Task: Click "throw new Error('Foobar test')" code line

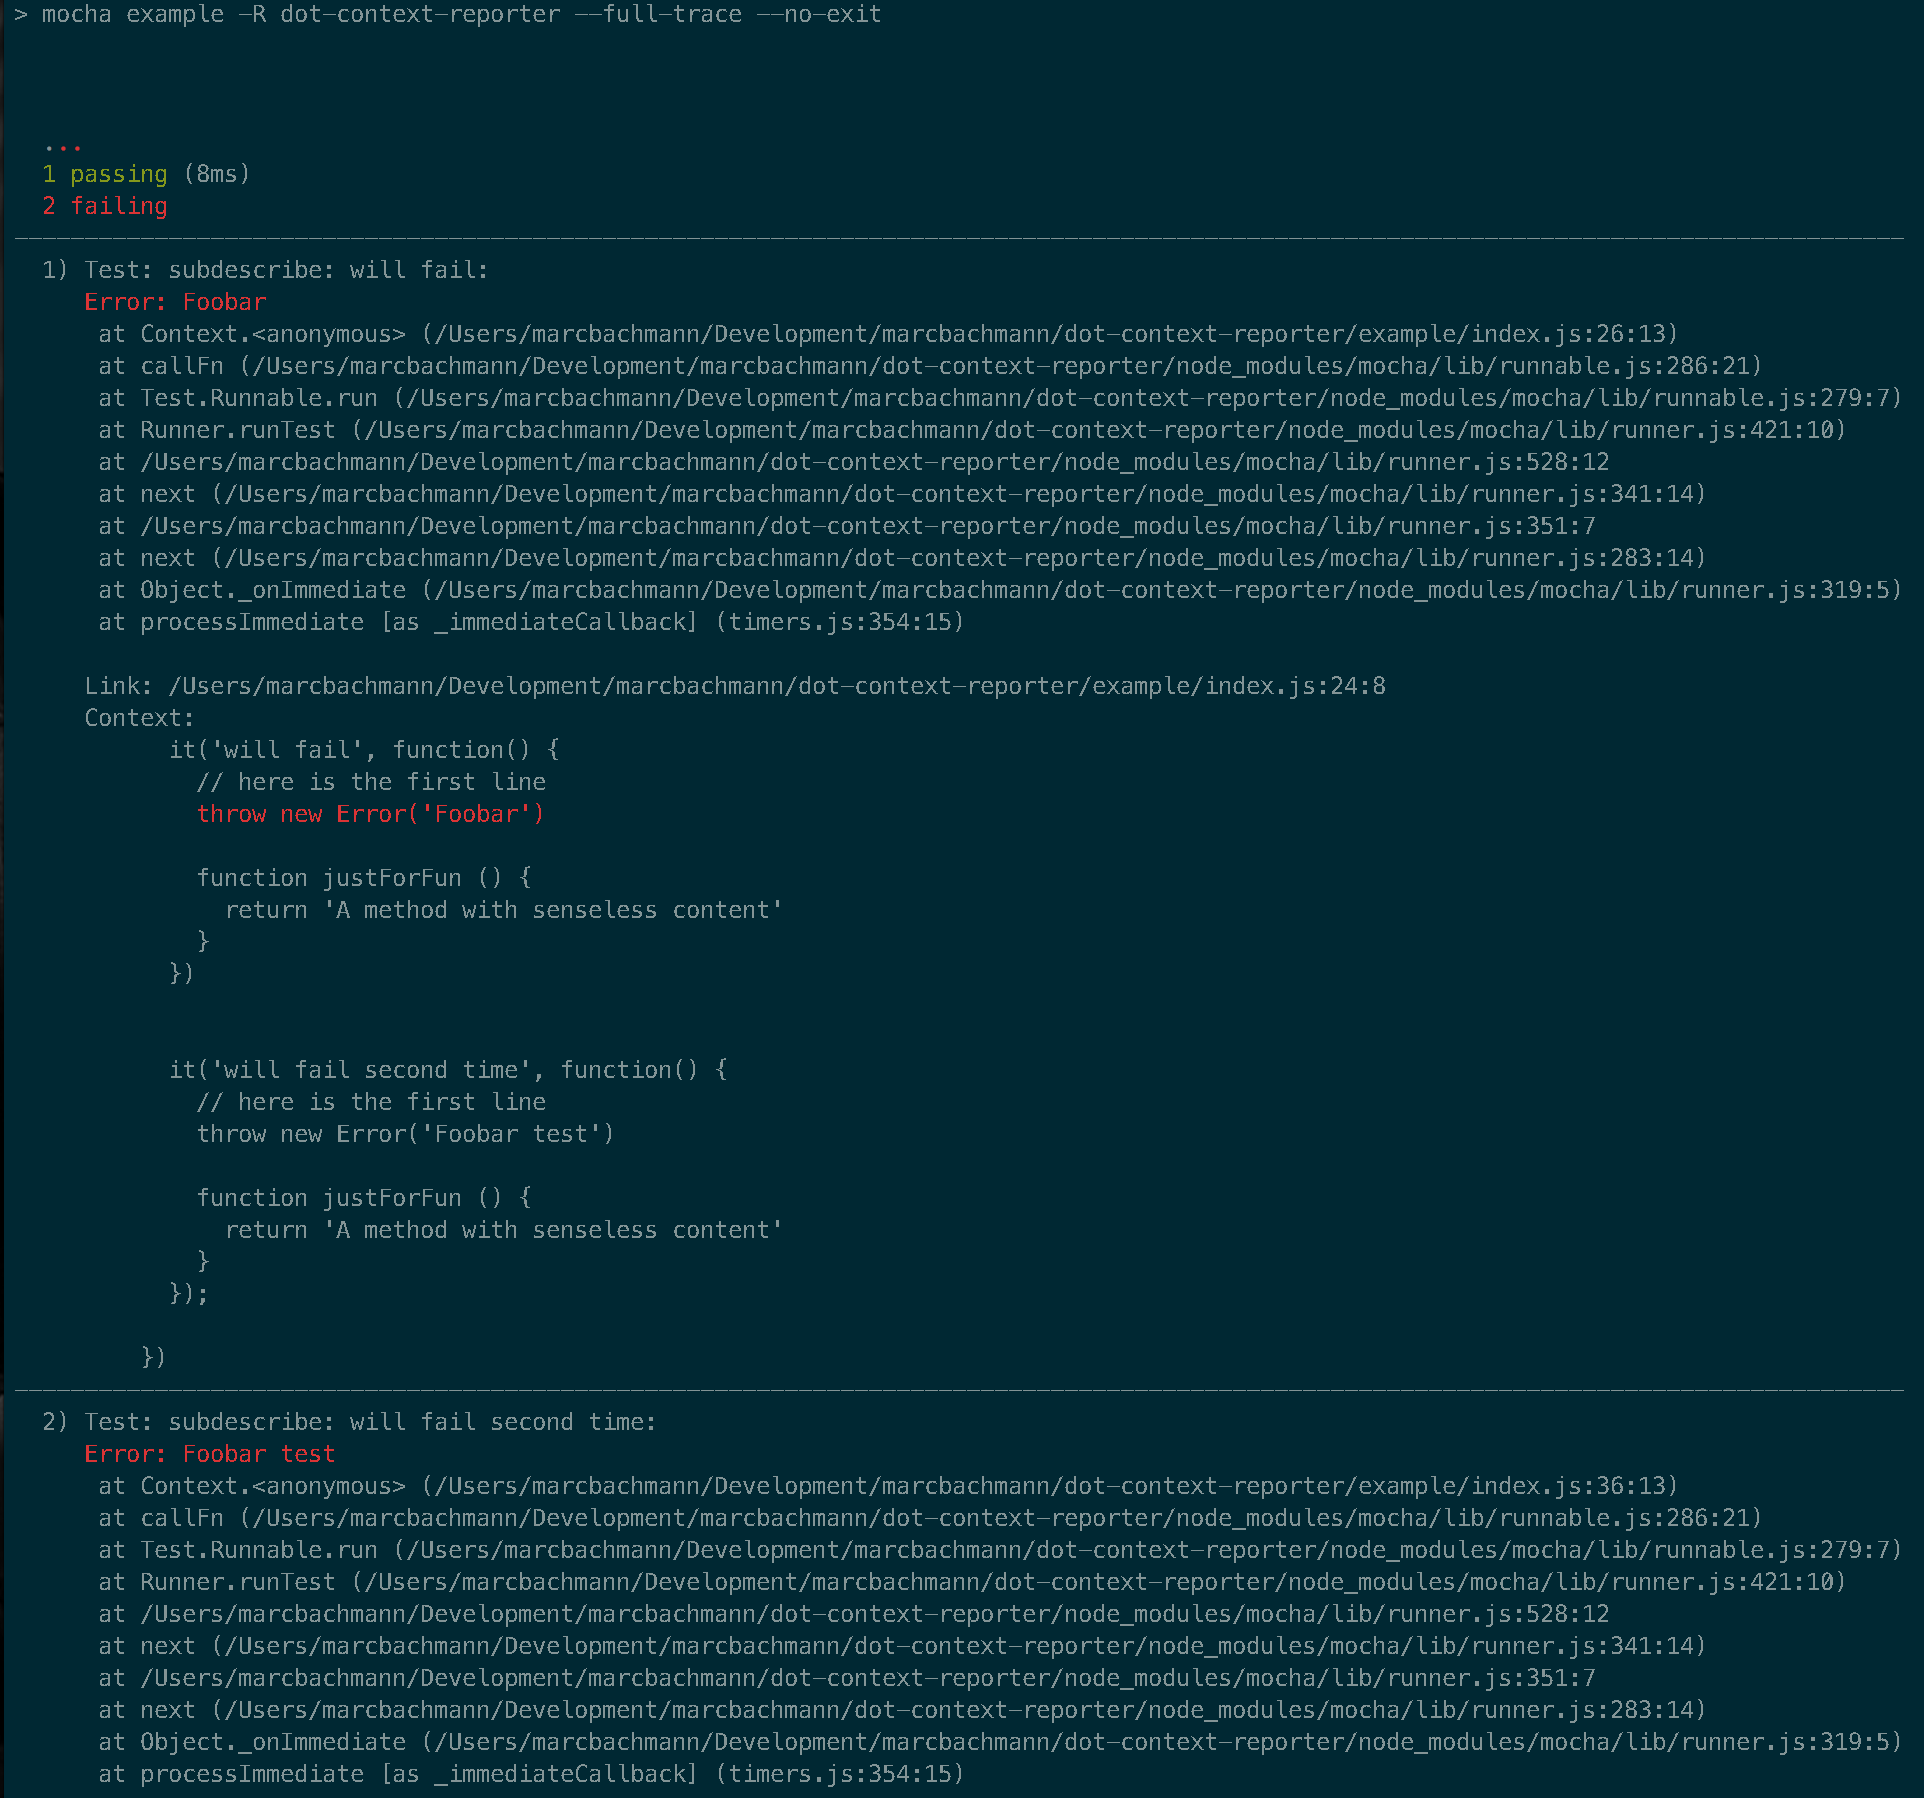Action: pyautogui.click(x=405, y=1134)
